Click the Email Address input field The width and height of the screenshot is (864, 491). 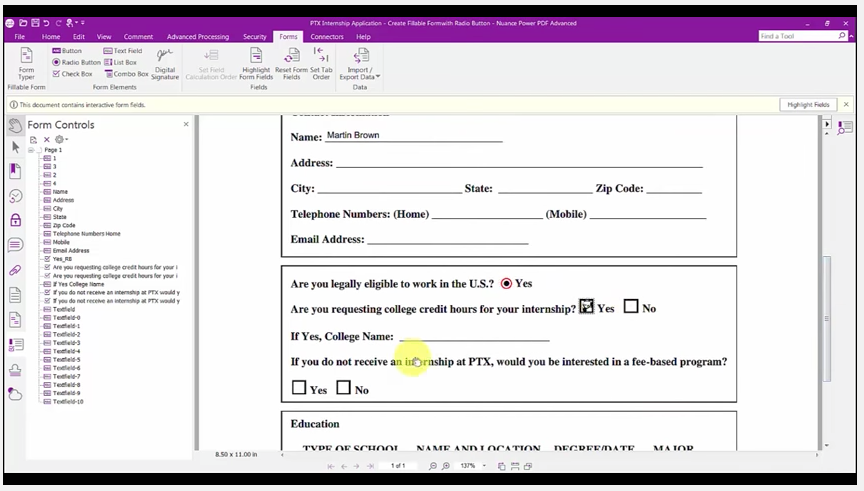(x=447, y=238)
